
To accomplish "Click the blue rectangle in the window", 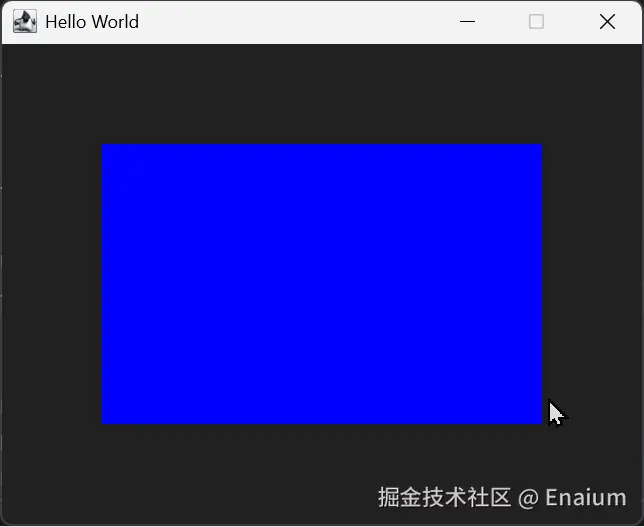I will click(x=322, y=284).
